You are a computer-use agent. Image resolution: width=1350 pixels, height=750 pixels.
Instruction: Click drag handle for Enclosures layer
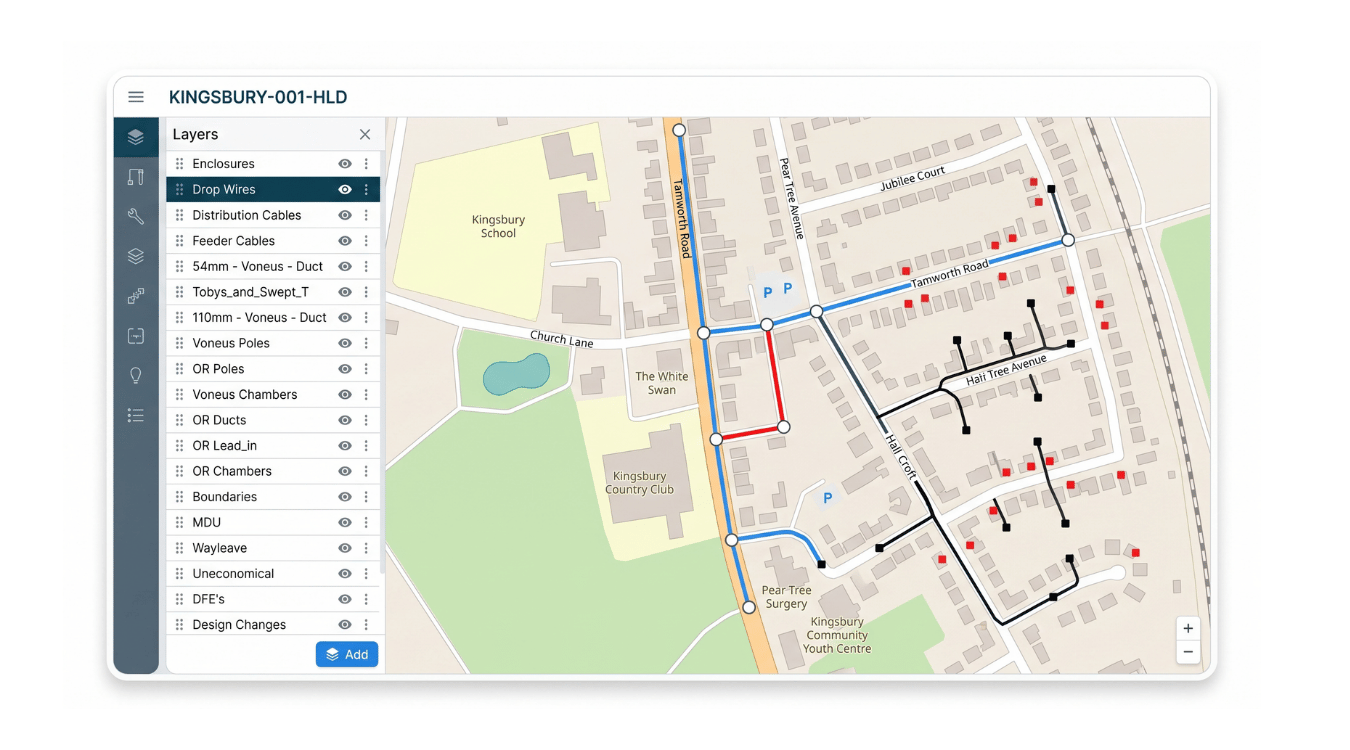point(180,164)
